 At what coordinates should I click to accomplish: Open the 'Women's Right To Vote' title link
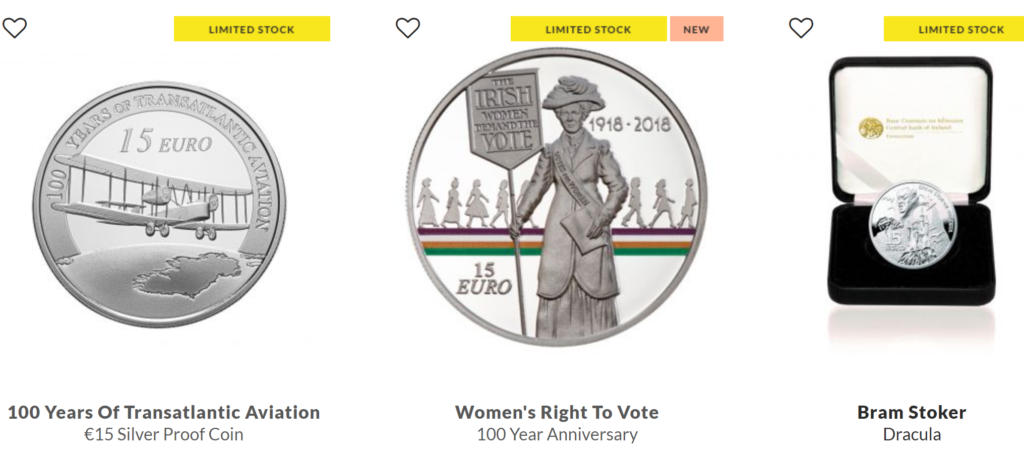tap(557, 412)
